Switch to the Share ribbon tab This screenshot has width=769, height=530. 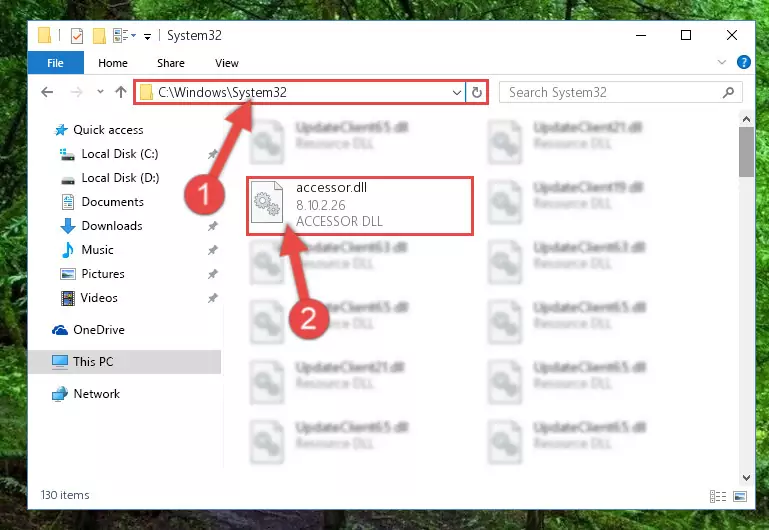click(171, 63)
